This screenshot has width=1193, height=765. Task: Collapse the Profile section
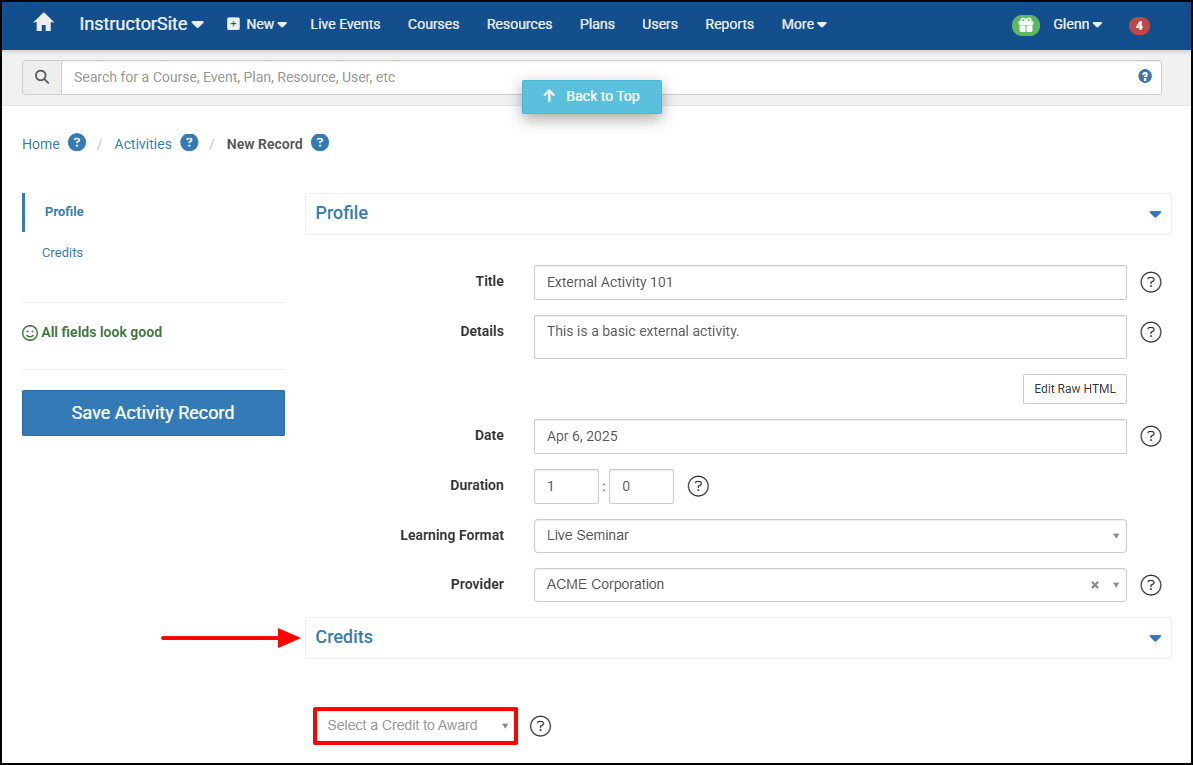coord(1155,214)
